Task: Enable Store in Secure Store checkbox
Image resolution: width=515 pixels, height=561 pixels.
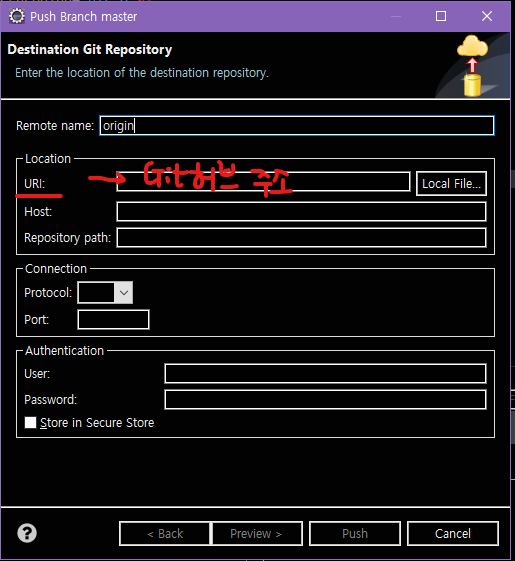Action: coord(30,423)
